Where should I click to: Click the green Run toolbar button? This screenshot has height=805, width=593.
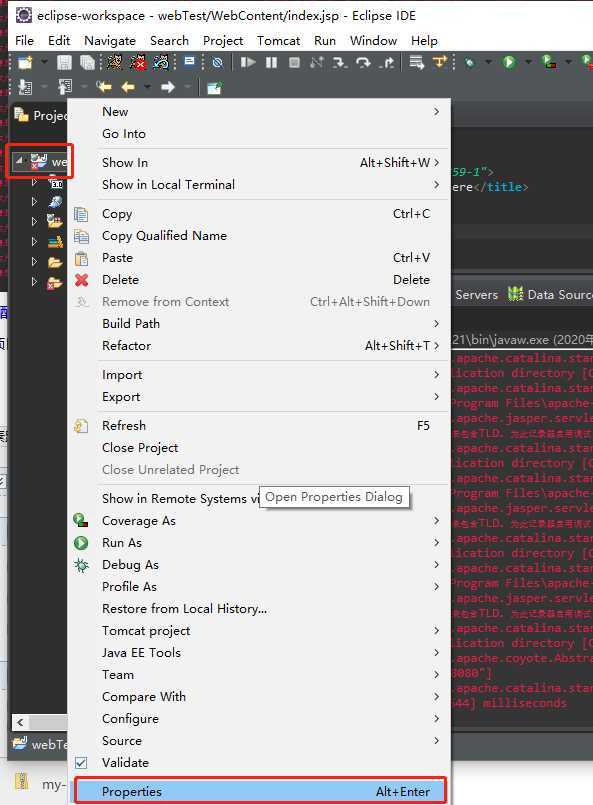pyautogui.click(x=509, y=63)
